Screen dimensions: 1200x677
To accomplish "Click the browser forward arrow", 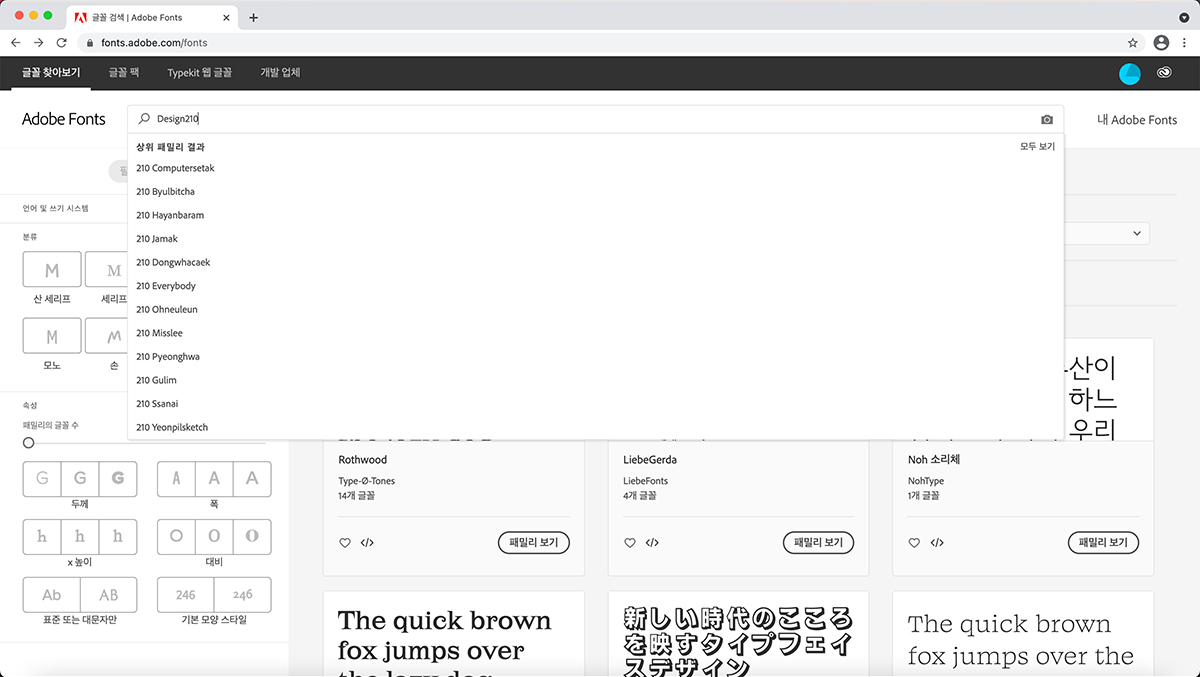I will [38, 43].
